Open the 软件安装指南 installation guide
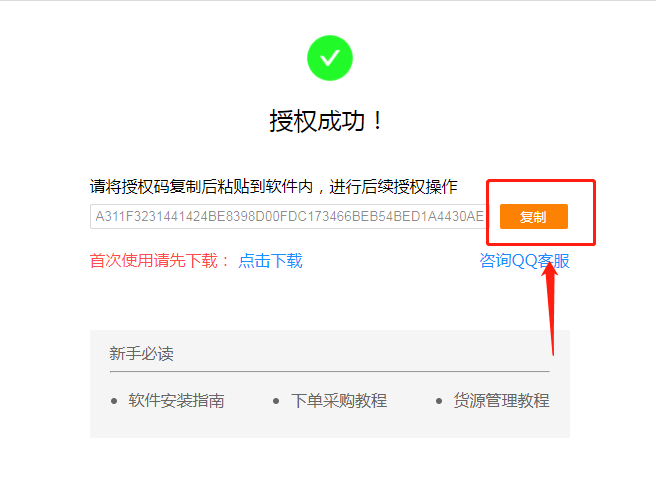656x480 pixels. coord(176,400)
